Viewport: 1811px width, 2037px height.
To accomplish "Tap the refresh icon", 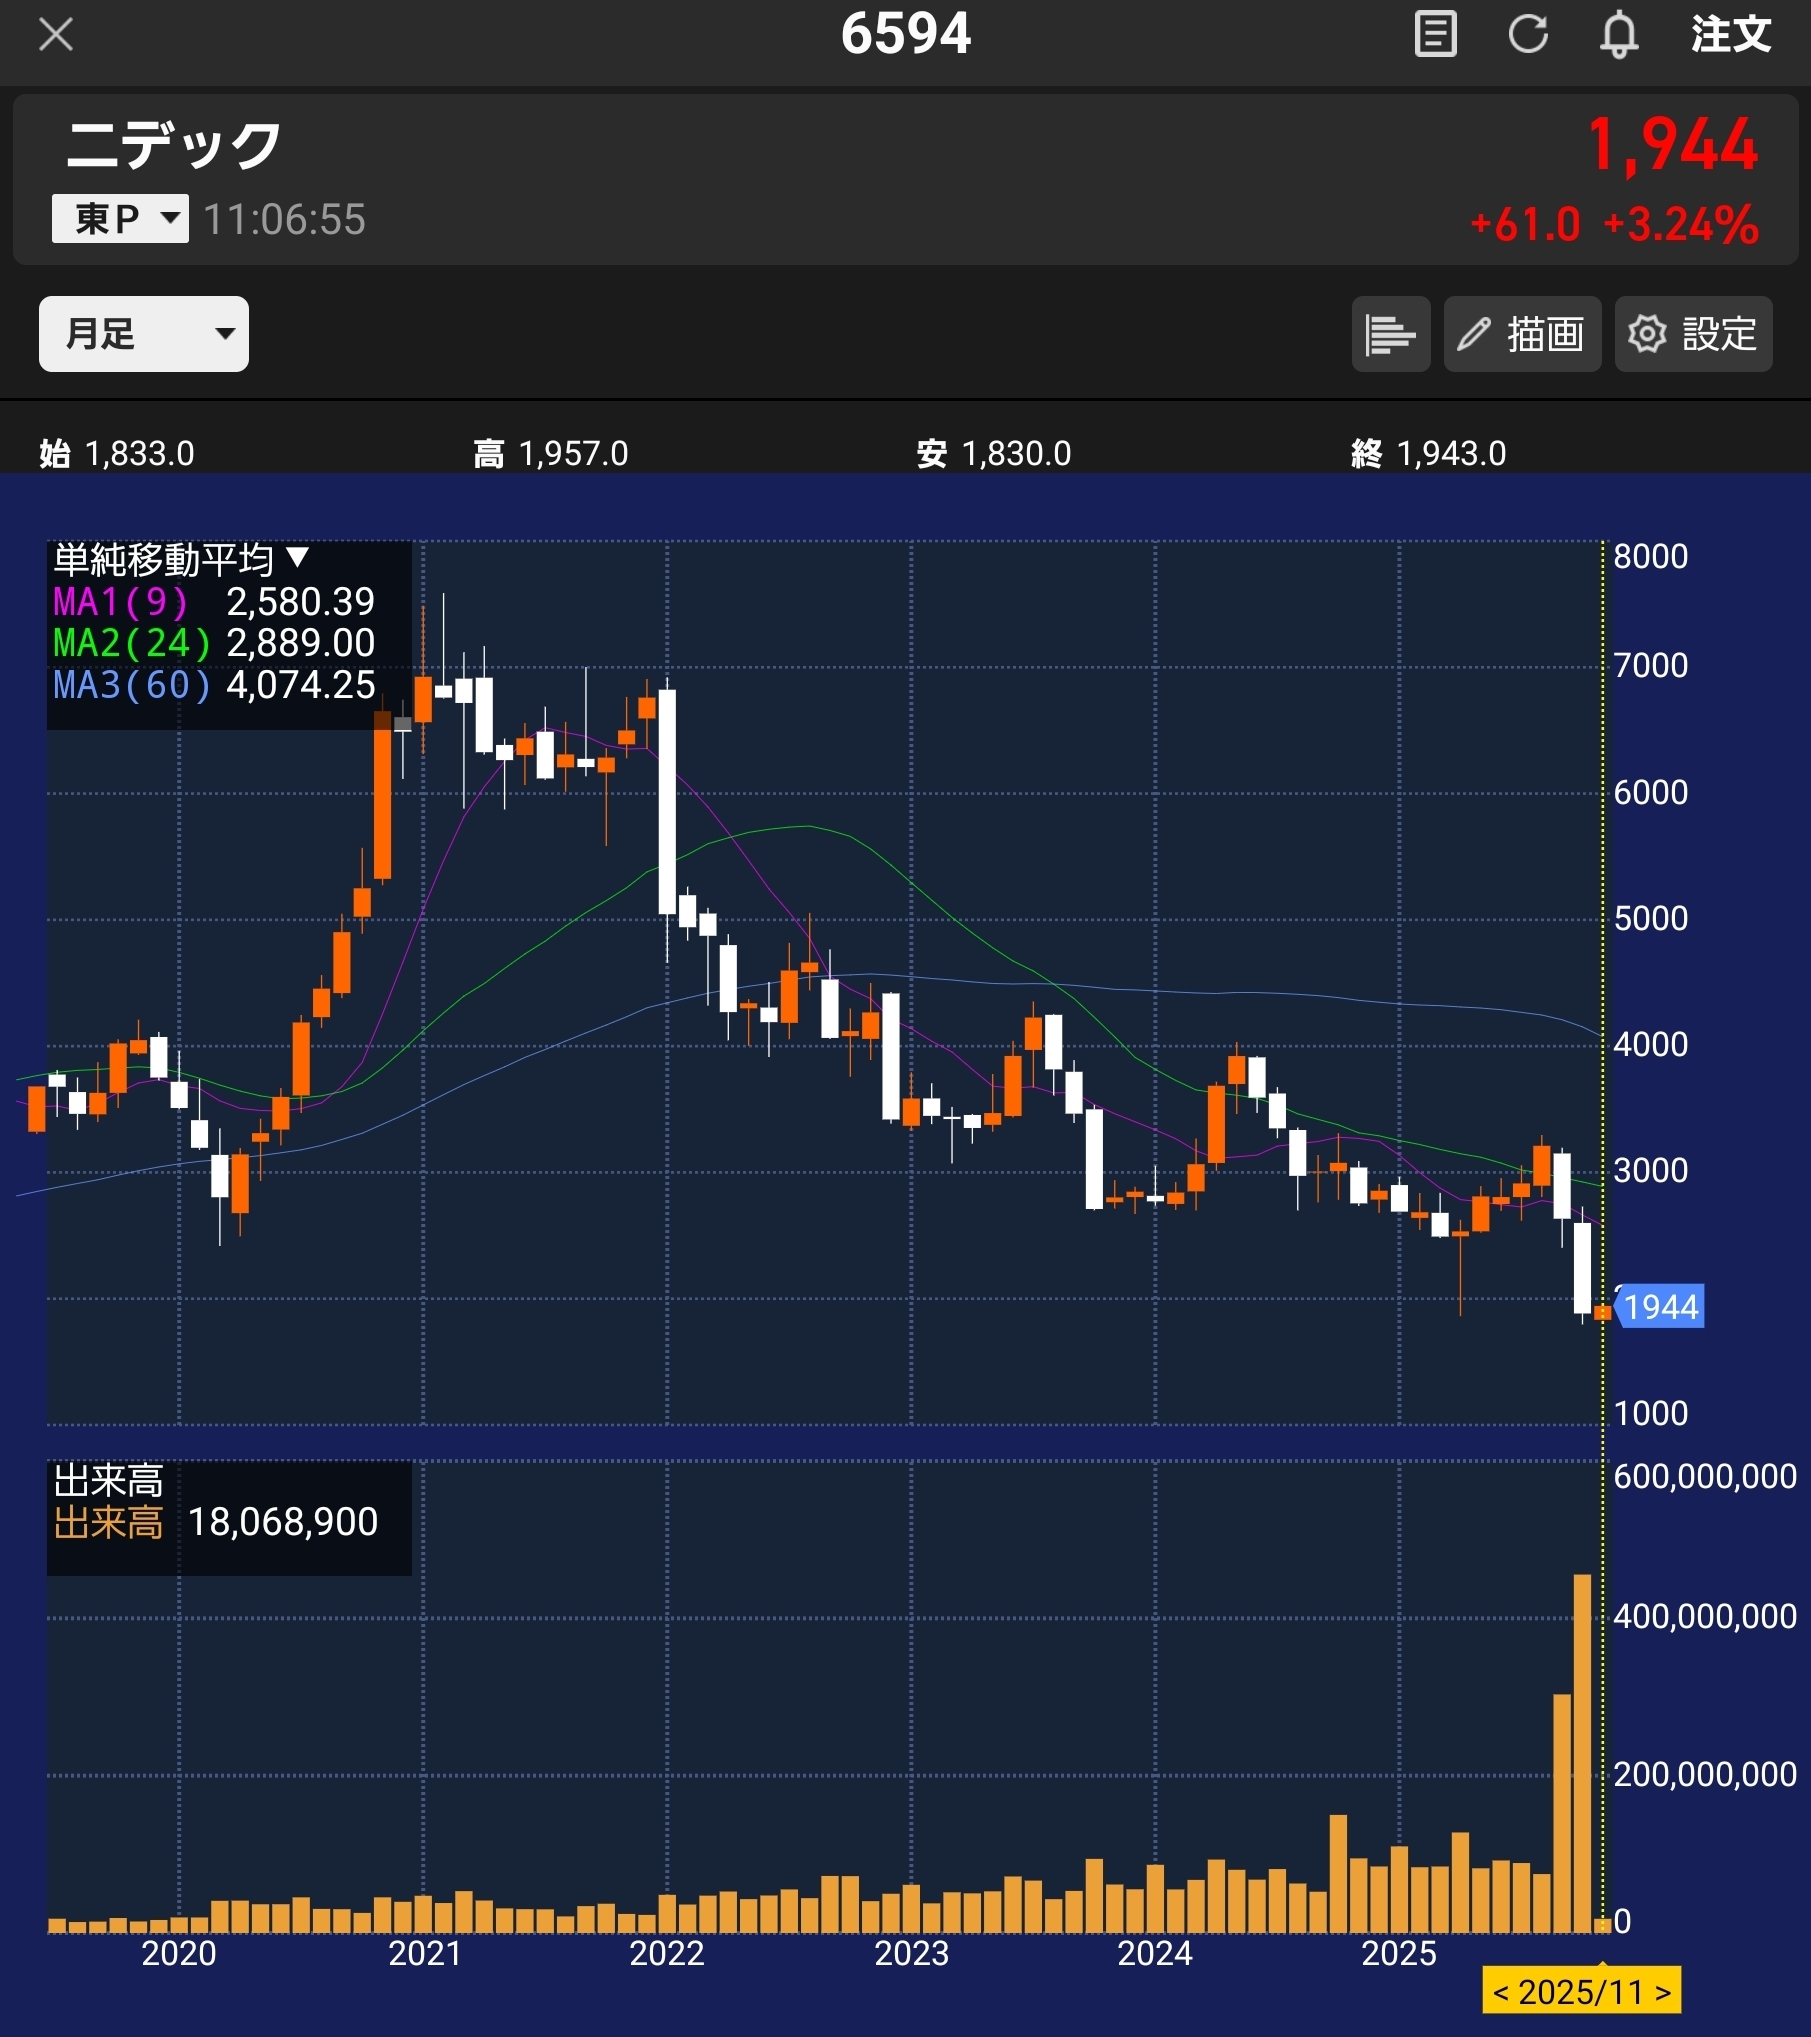I will coord(1527,35).
